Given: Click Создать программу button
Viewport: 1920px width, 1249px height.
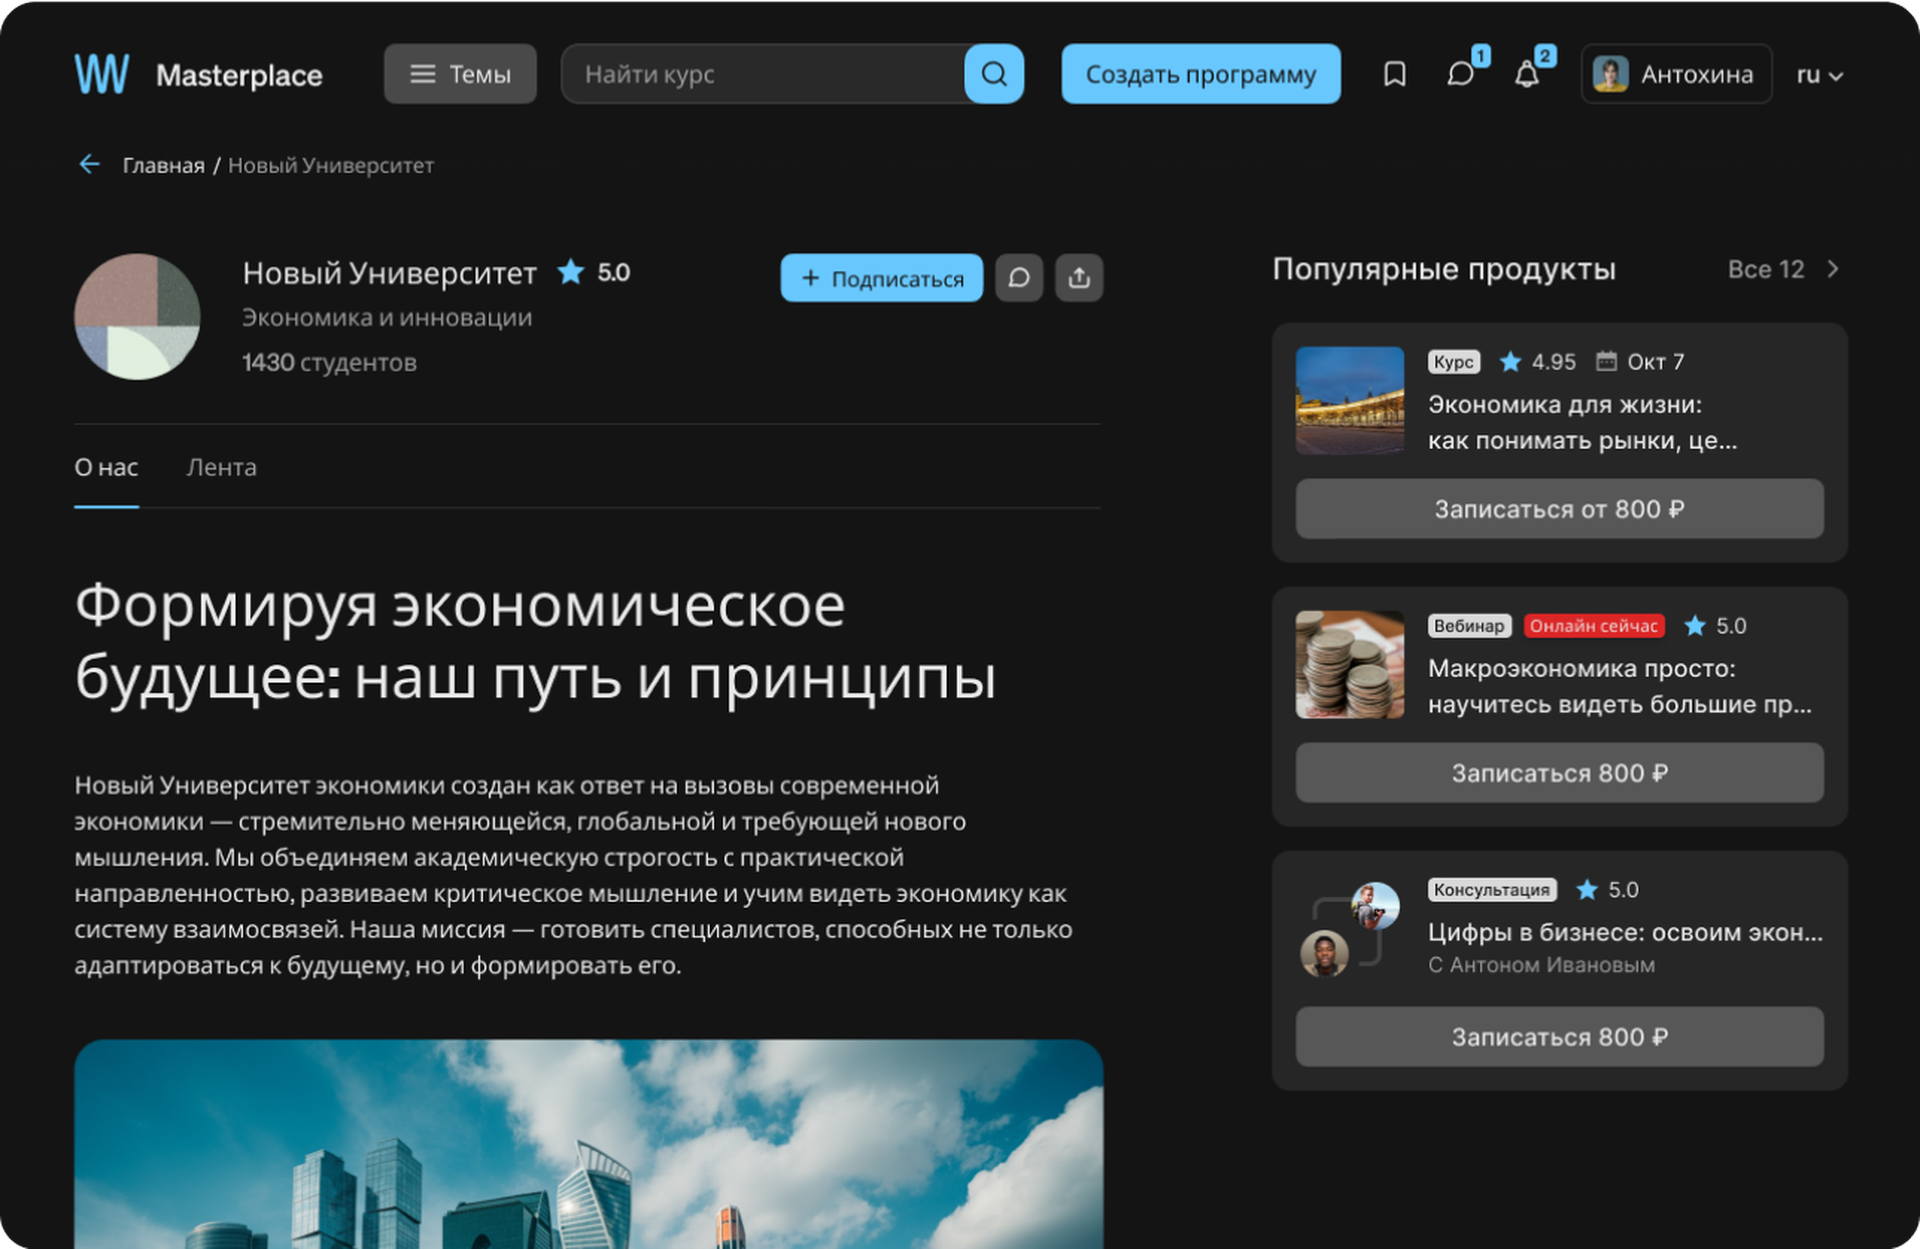Looking at the screenshot, I should [1200, 74].
